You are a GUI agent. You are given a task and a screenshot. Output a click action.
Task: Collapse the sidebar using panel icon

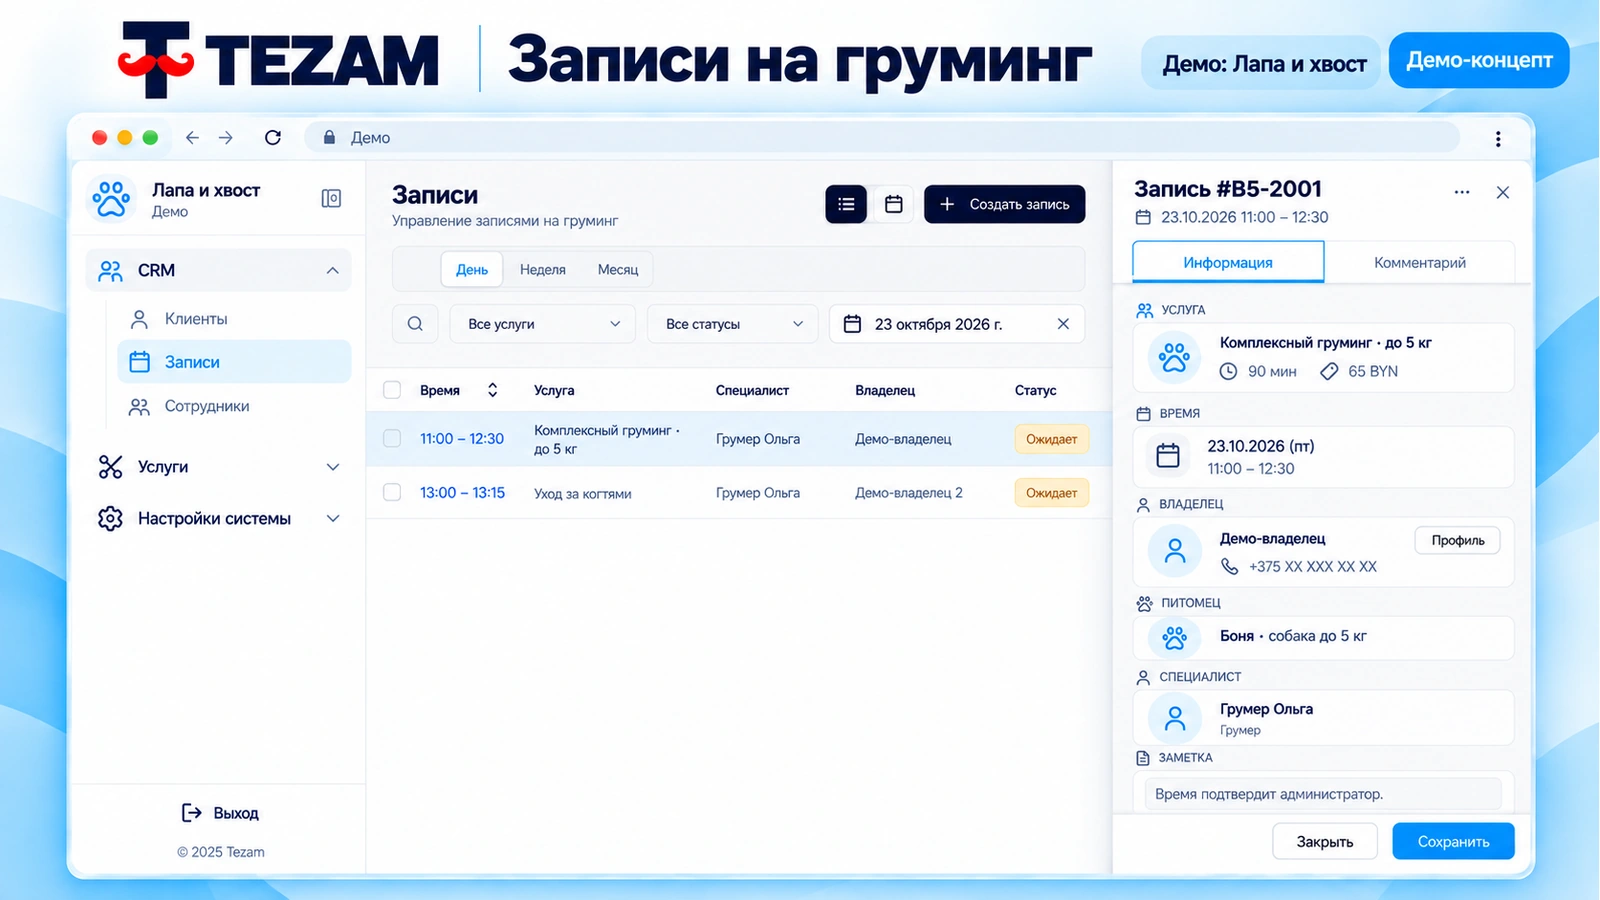tap(331, 198)
